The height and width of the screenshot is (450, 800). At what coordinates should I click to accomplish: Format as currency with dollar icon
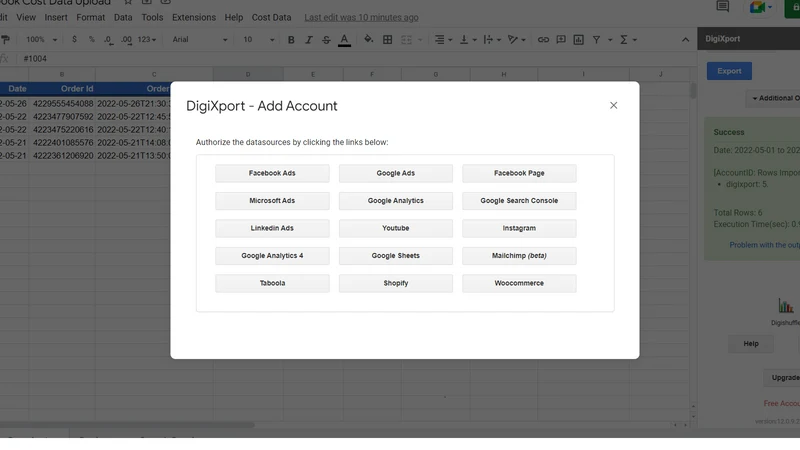(x=74, y=39)
